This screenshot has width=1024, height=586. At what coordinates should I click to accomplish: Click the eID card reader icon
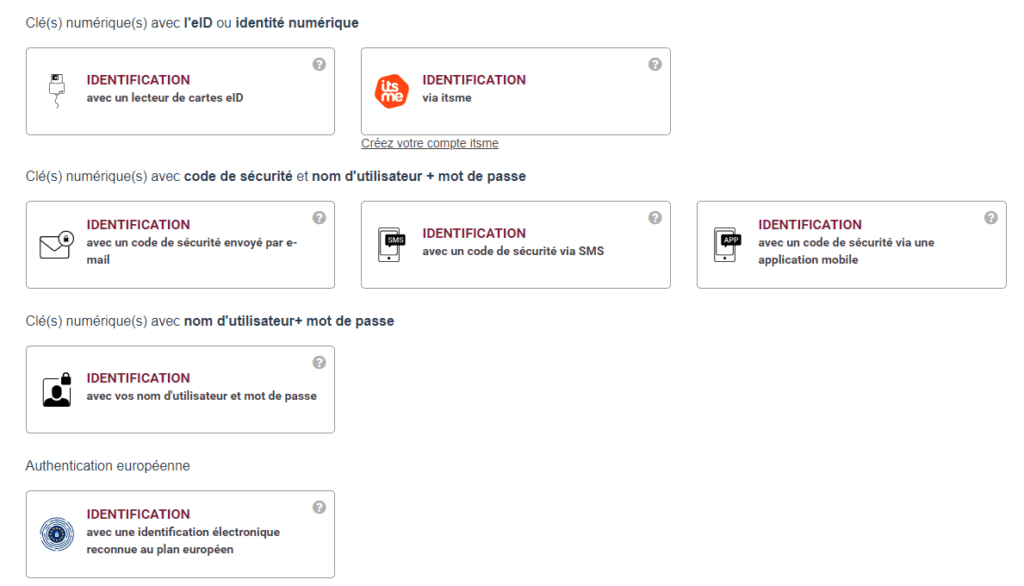point(57,91)
